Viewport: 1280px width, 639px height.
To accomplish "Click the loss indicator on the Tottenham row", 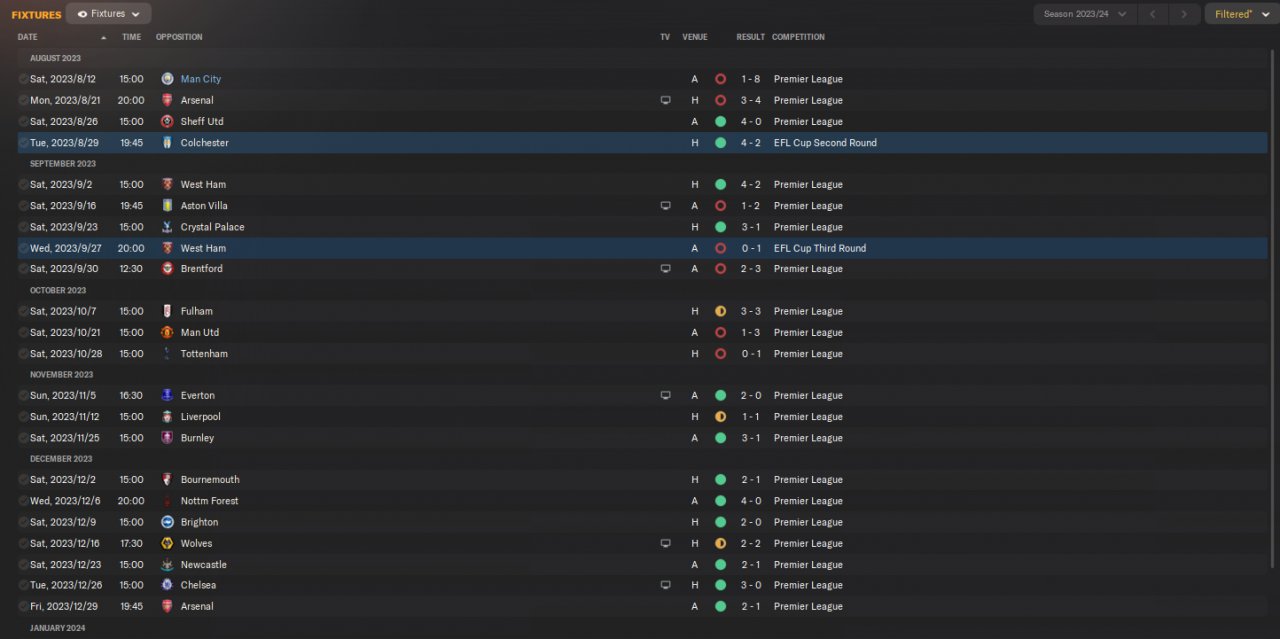I will 720,354.
